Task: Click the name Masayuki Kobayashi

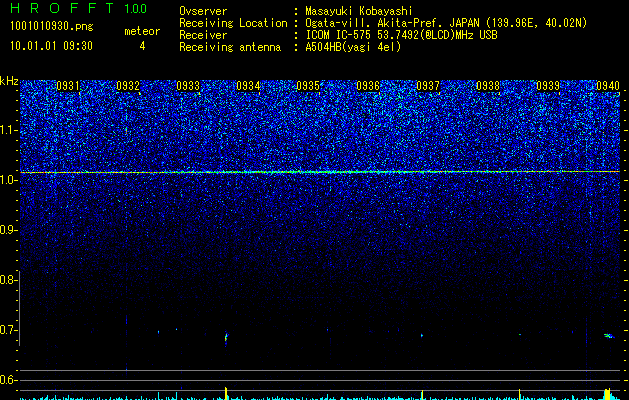Action: [359, 11]
